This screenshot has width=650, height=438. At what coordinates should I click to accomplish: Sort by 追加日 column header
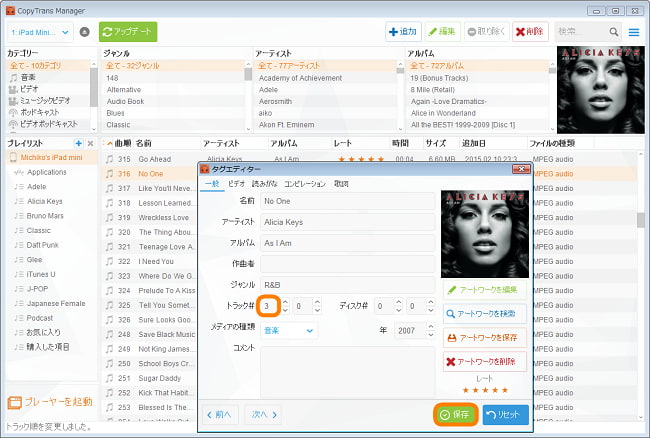(x=474, y=143)
